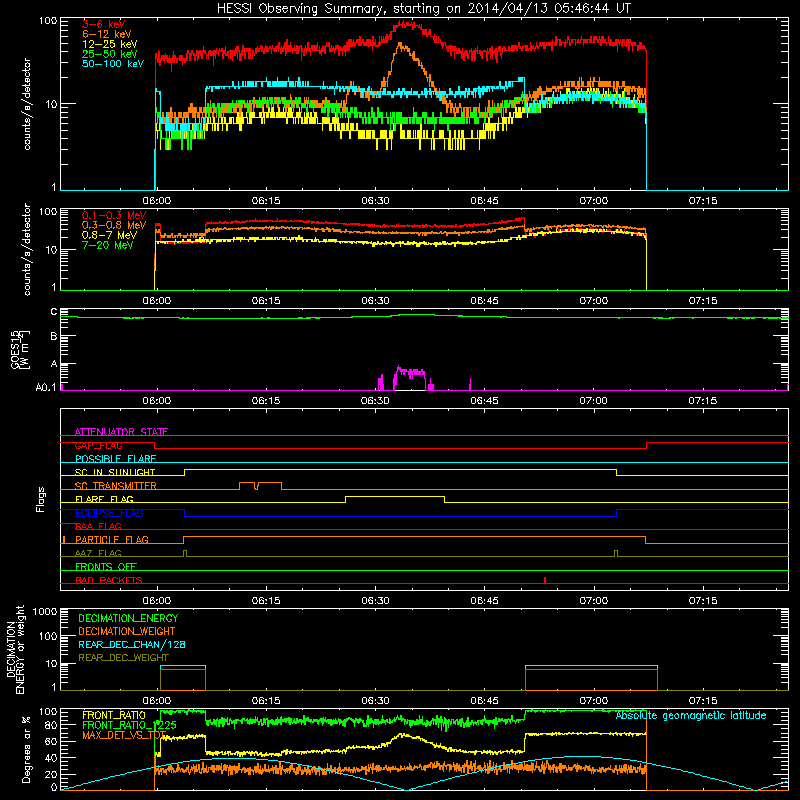Click the AAZ_FLAG label
Viewport: 800px width, 800px height.
coord(98,554)
